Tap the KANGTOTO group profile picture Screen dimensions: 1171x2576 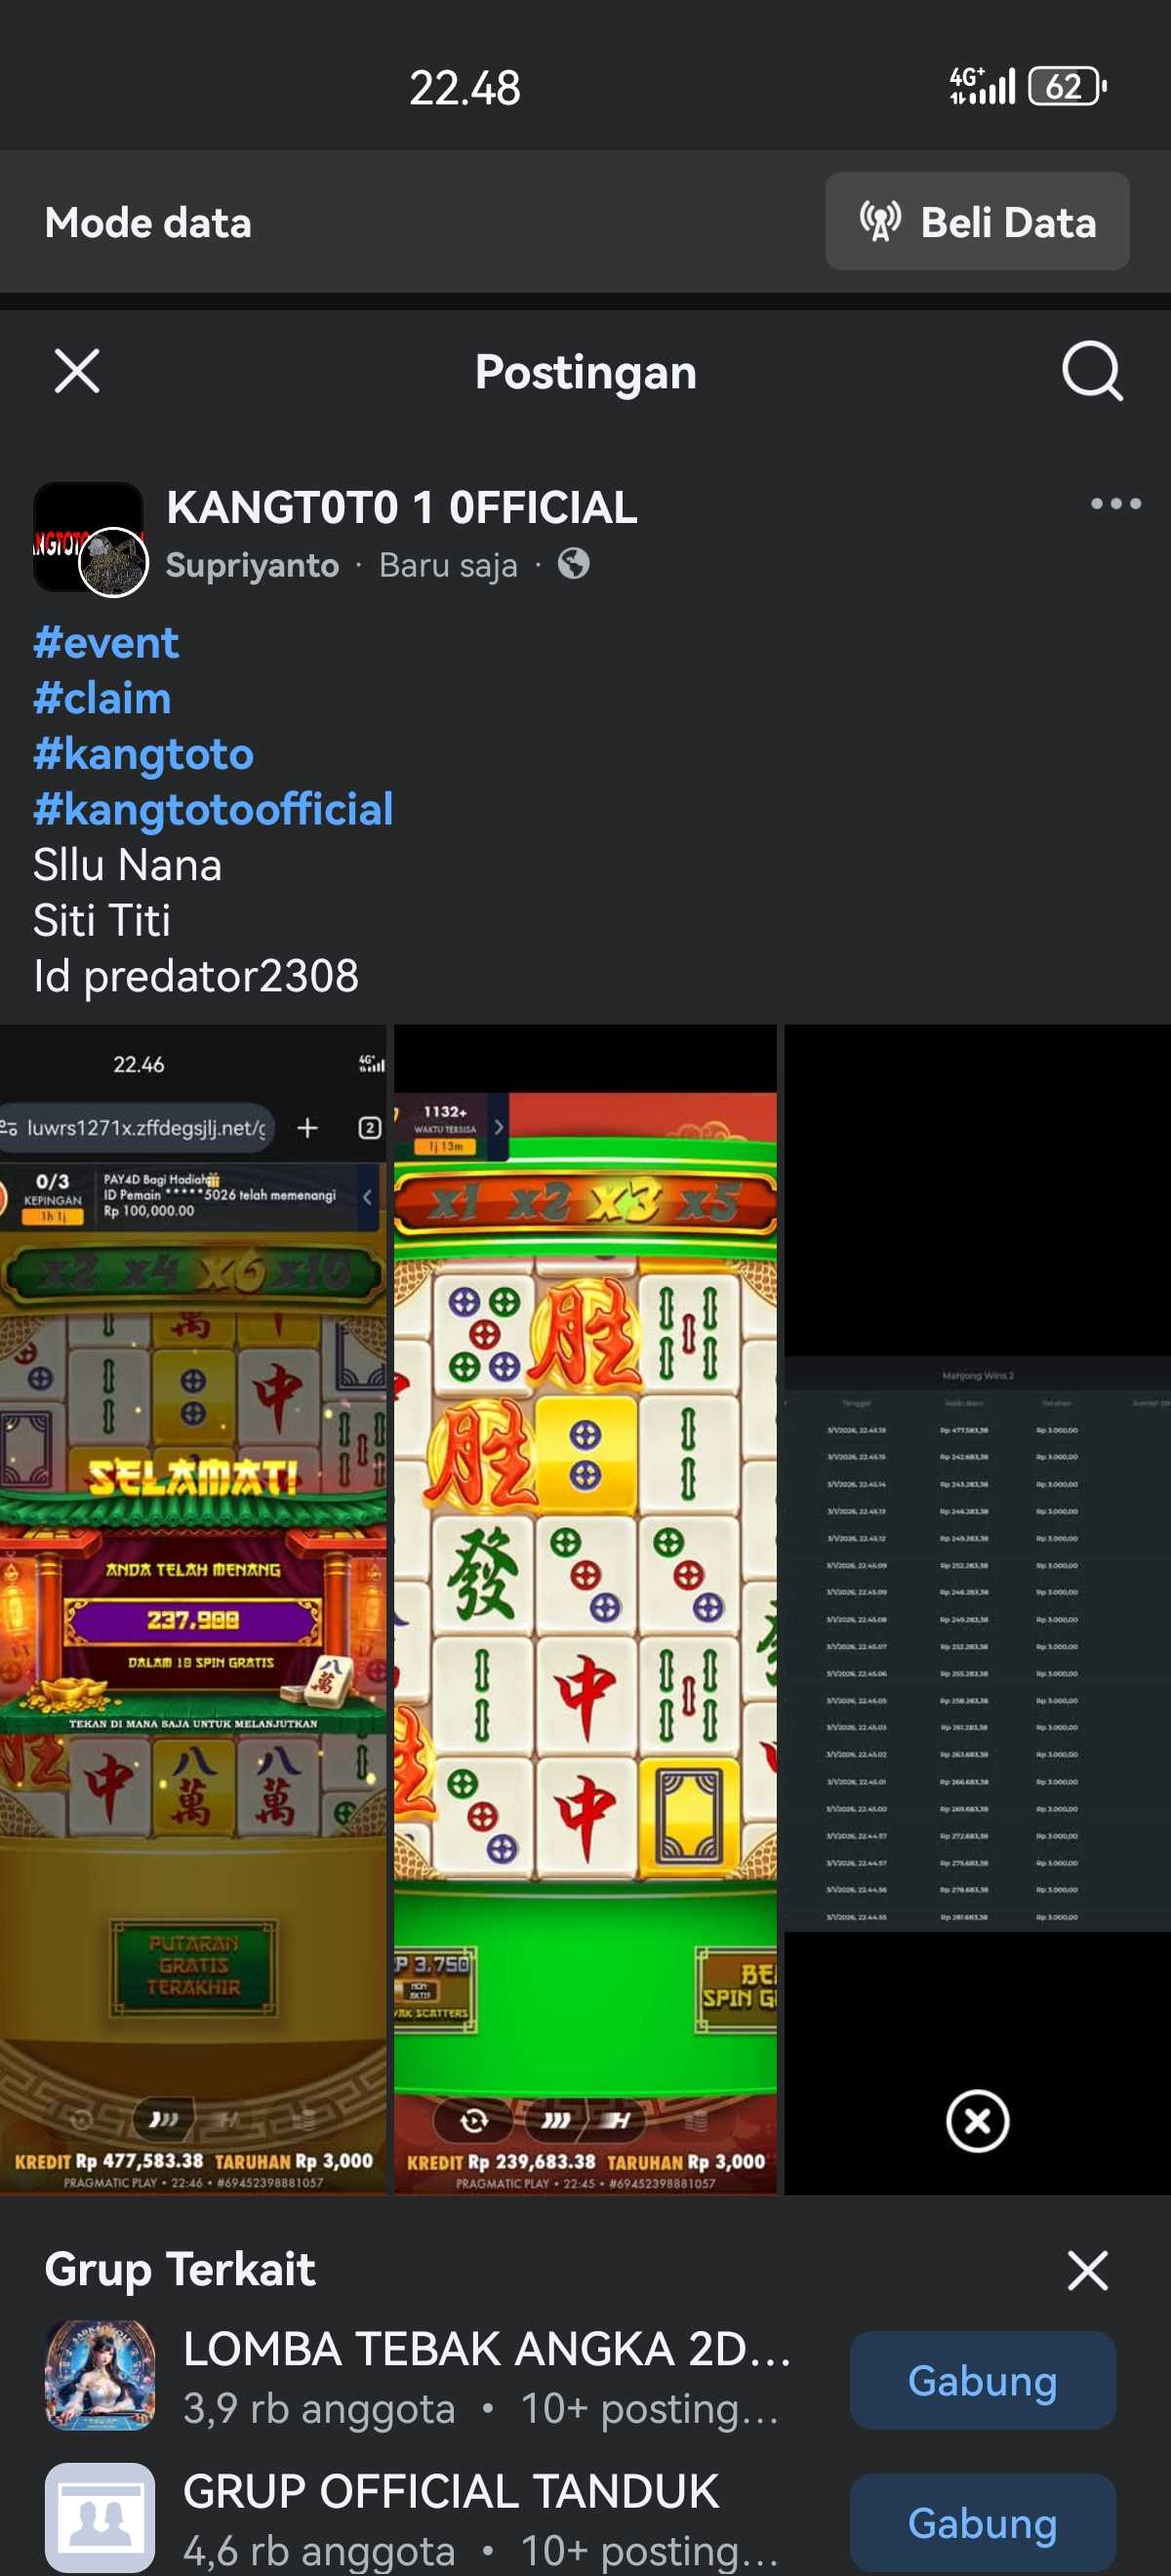88,537
